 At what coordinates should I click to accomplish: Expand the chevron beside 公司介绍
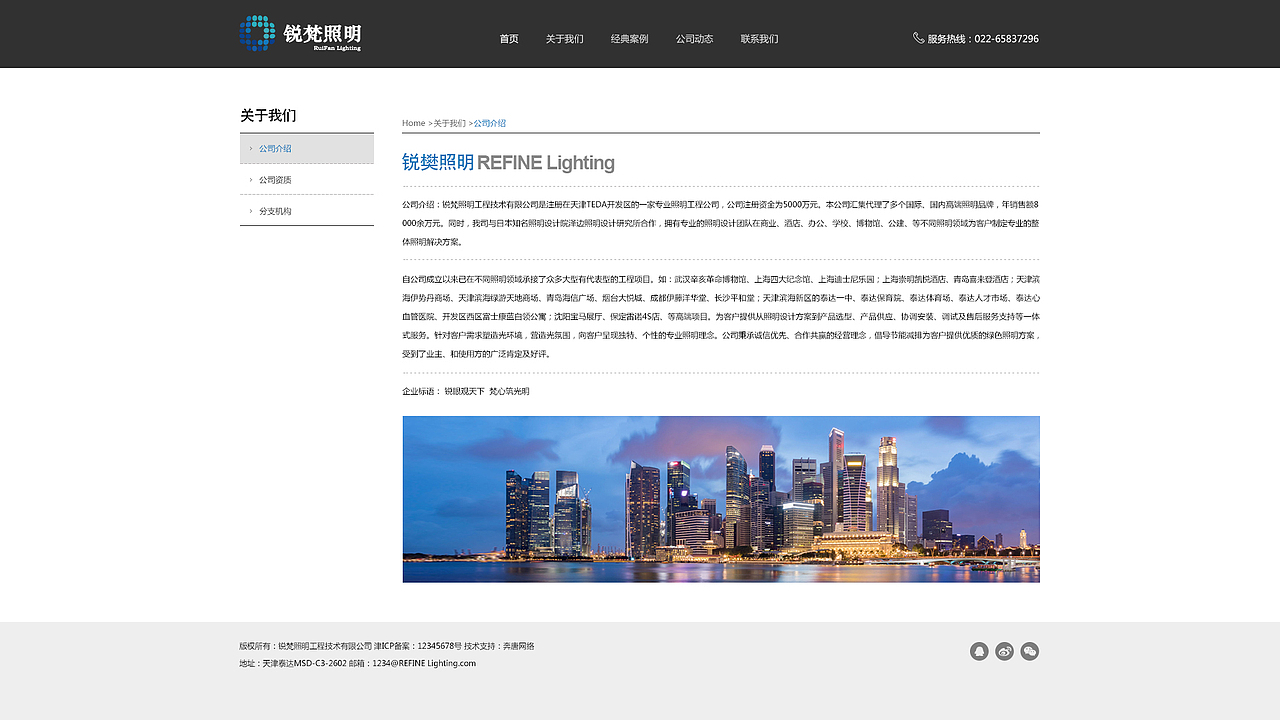pyautogui.click(x=250, y=147)
